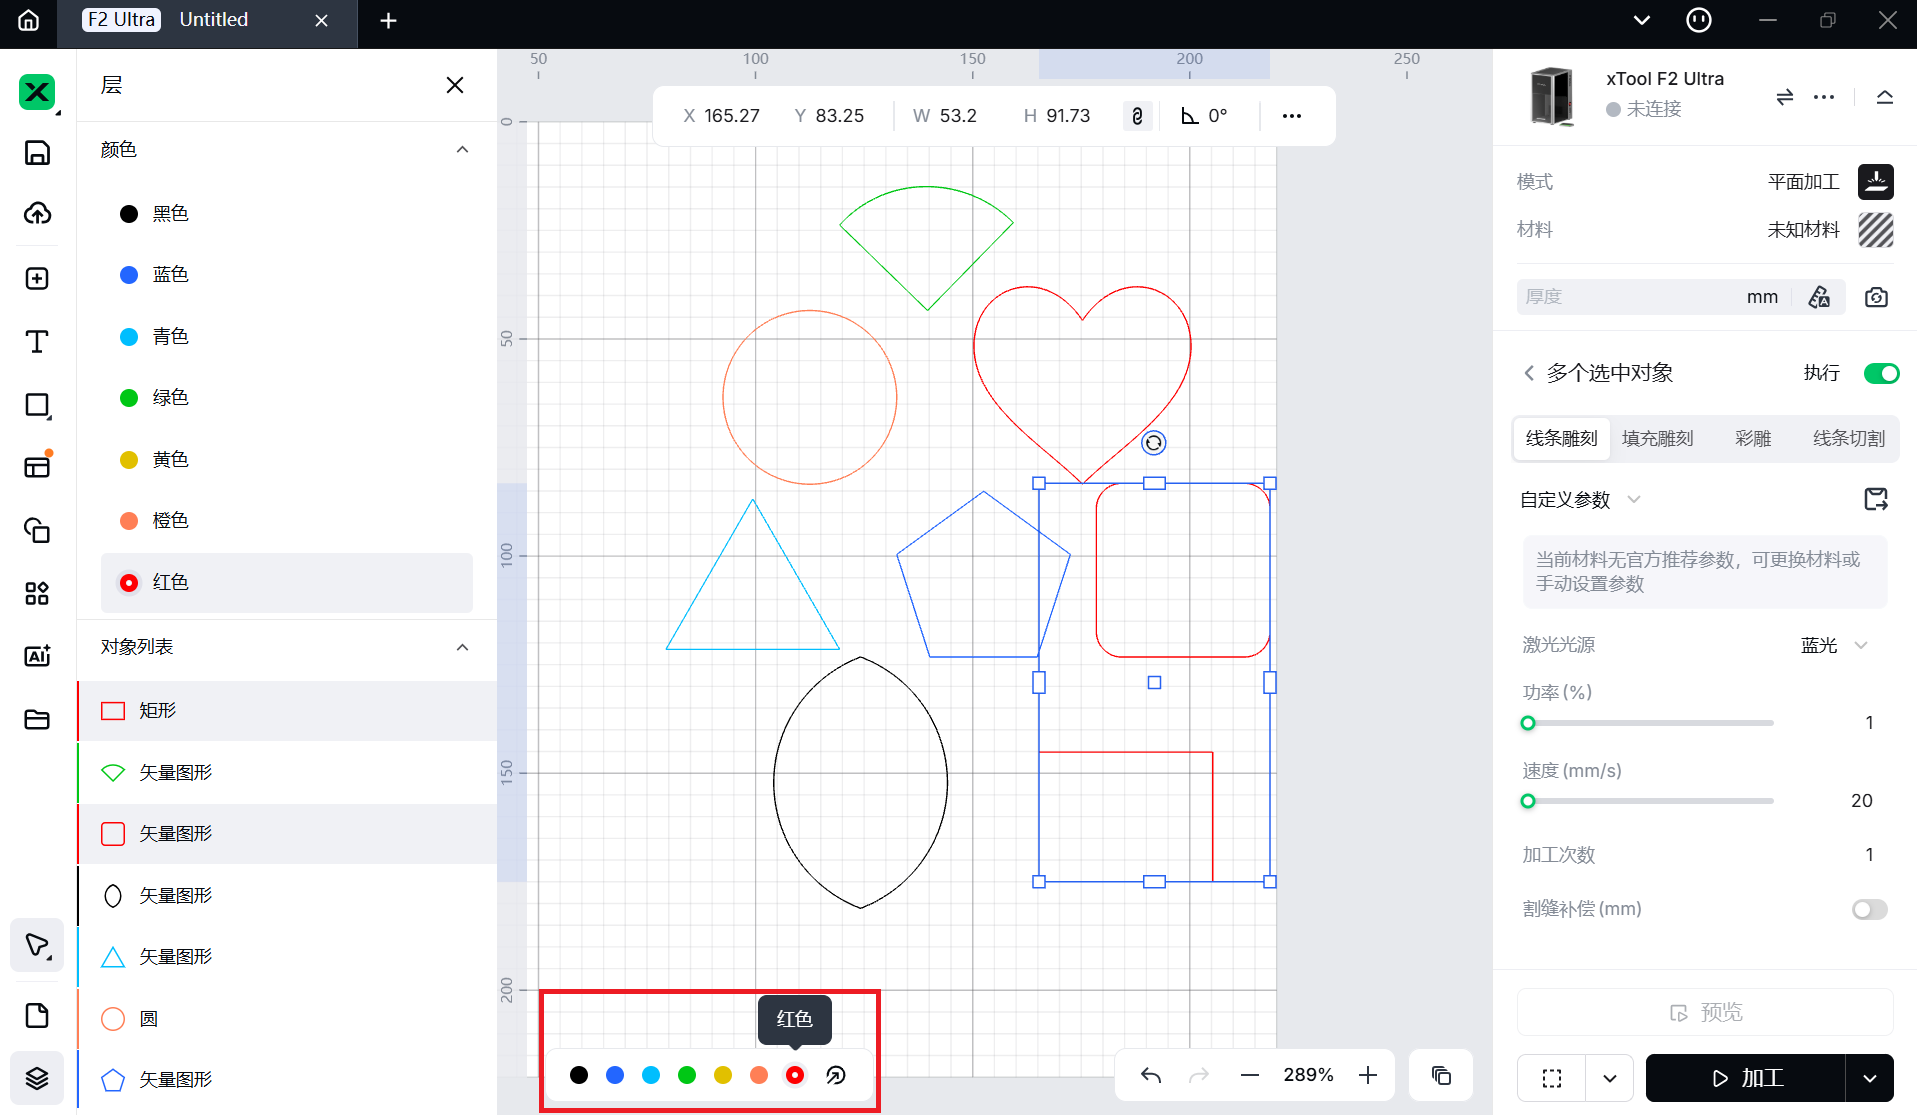Click the 加工 process button
This screenshot has height=1115, width=1917.
pyautogui.click(x=1745, y=1078)
